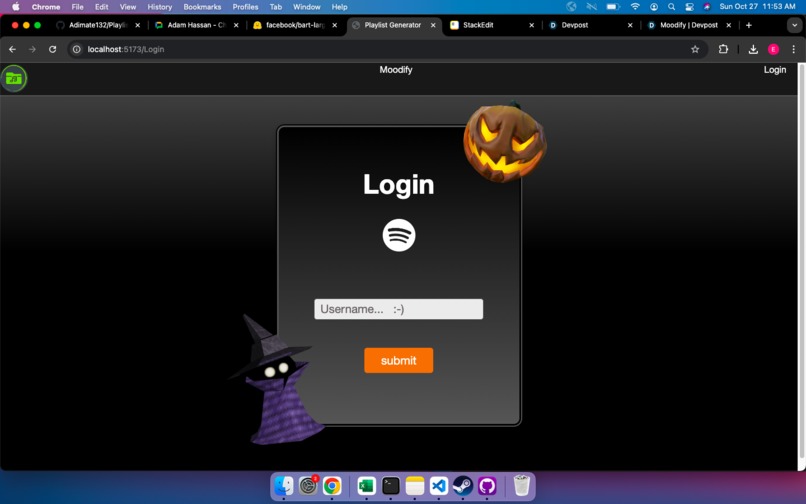Click the page vertical scrollbar
Screen dimensions: 806x504
(x=801, y=262)
